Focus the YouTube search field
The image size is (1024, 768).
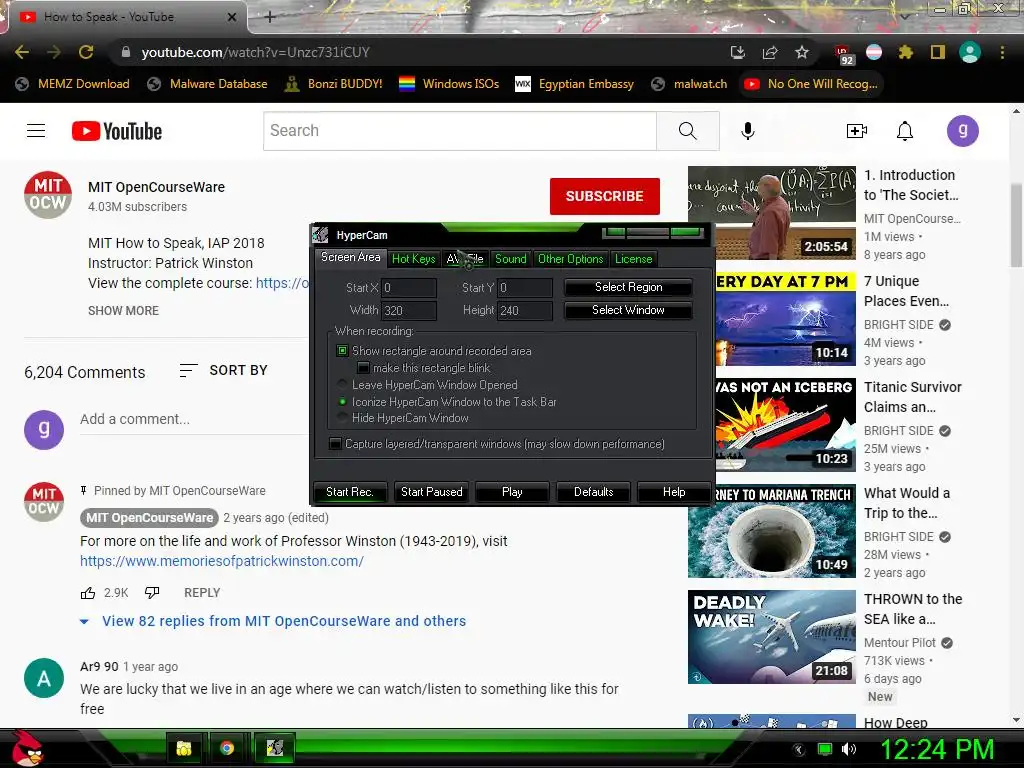tap(460, 131)
